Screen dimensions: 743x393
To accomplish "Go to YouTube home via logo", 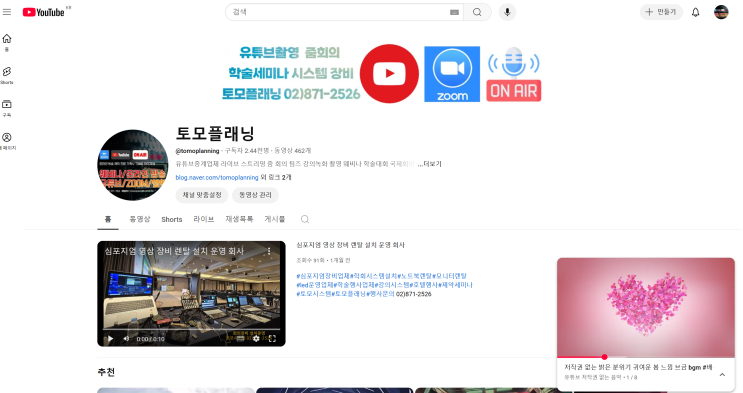I will (44, 12).
